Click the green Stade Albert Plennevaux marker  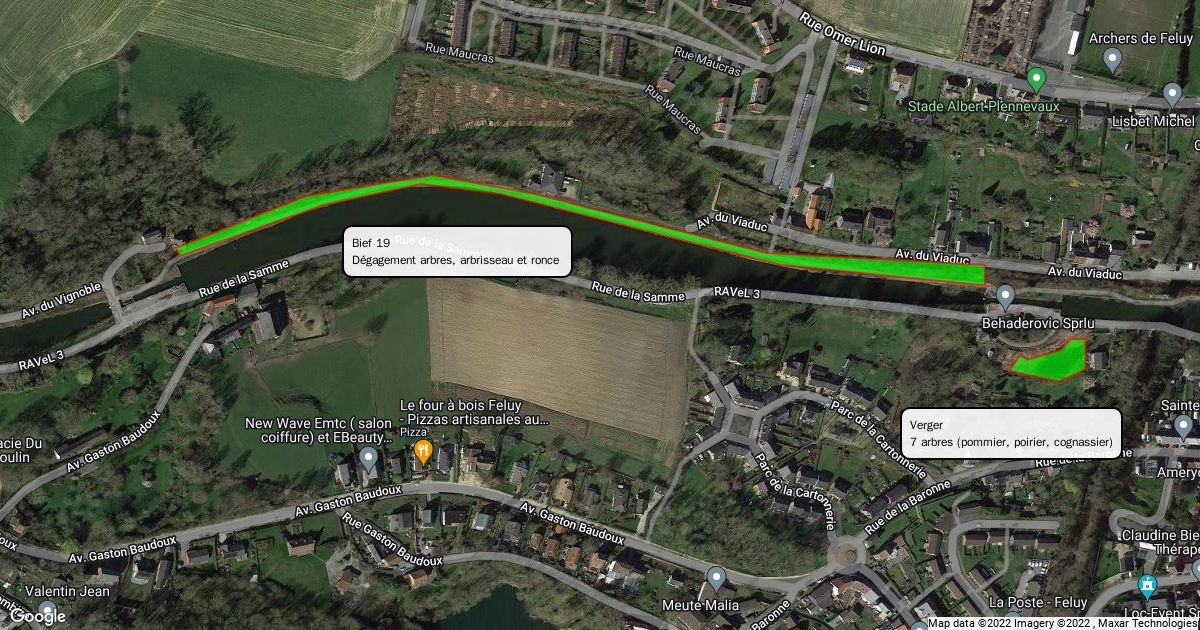(1037, 78)
